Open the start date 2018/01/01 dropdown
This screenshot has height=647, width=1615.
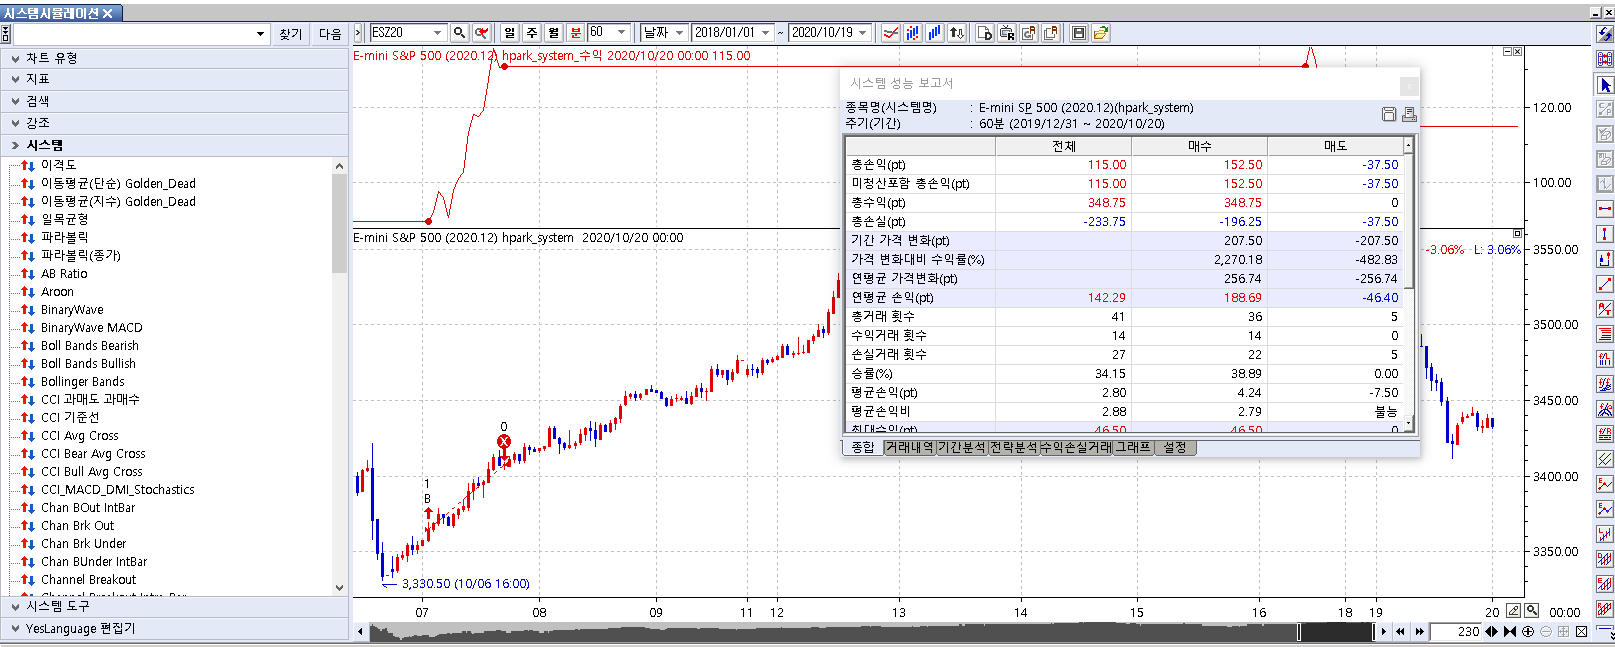pos(766,33)
